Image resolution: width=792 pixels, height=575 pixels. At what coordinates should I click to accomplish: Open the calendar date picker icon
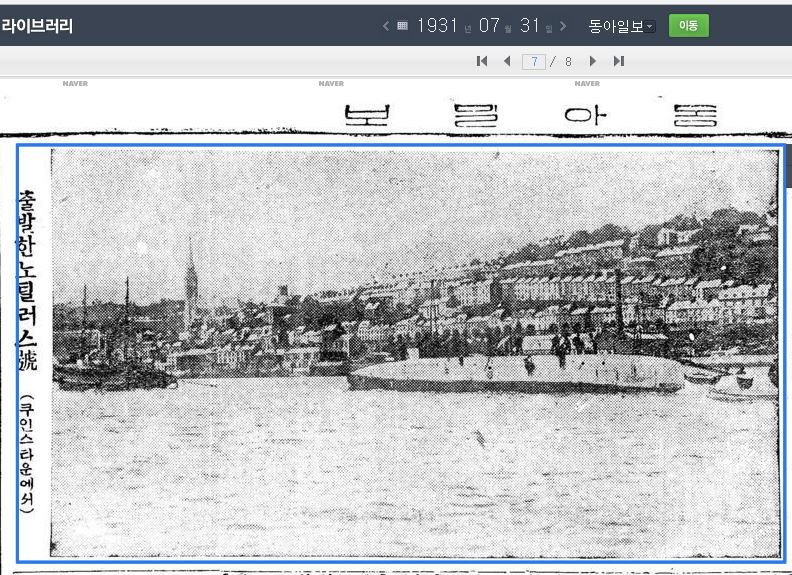(402, 26)
